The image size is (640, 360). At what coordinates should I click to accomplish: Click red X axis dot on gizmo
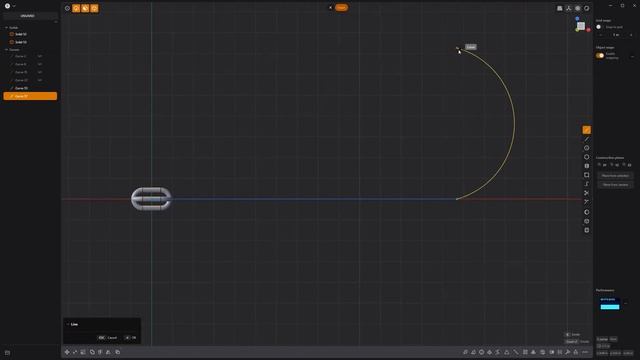[x=589, y=30]
